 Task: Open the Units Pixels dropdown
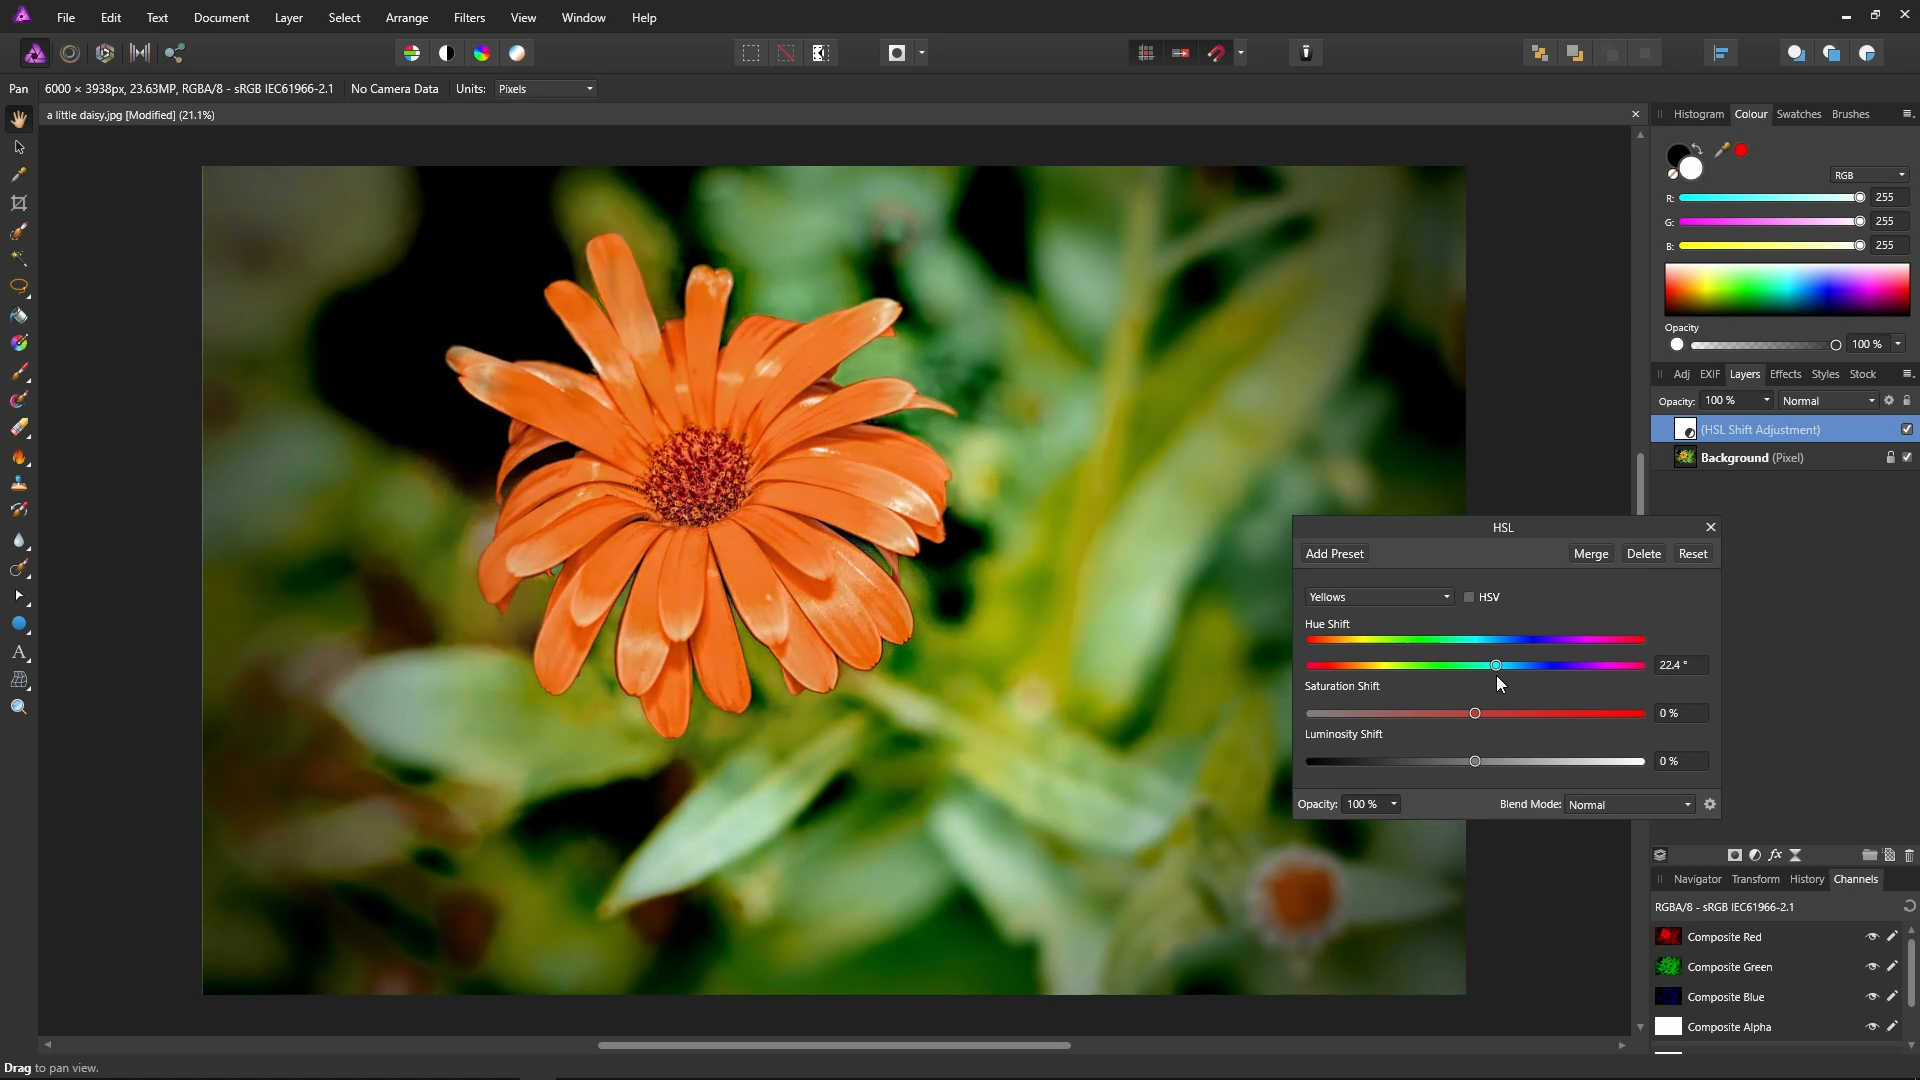coord(546,89)
